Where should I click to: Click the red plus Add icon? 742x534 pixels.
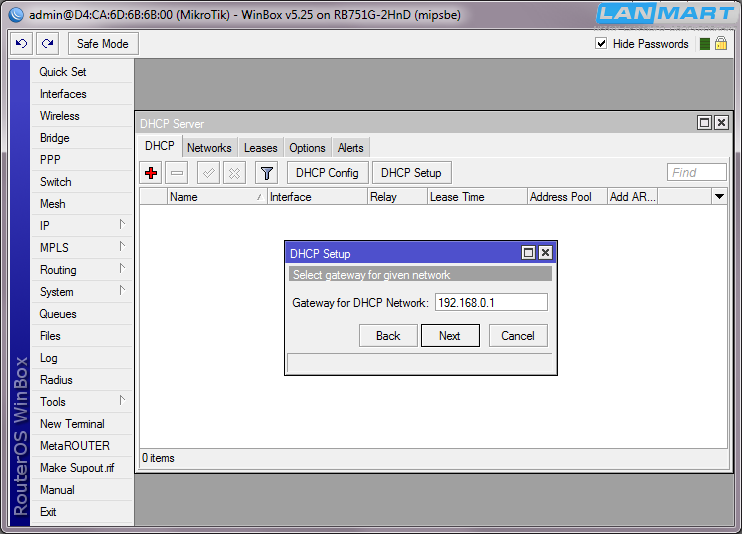pos(151,173)
